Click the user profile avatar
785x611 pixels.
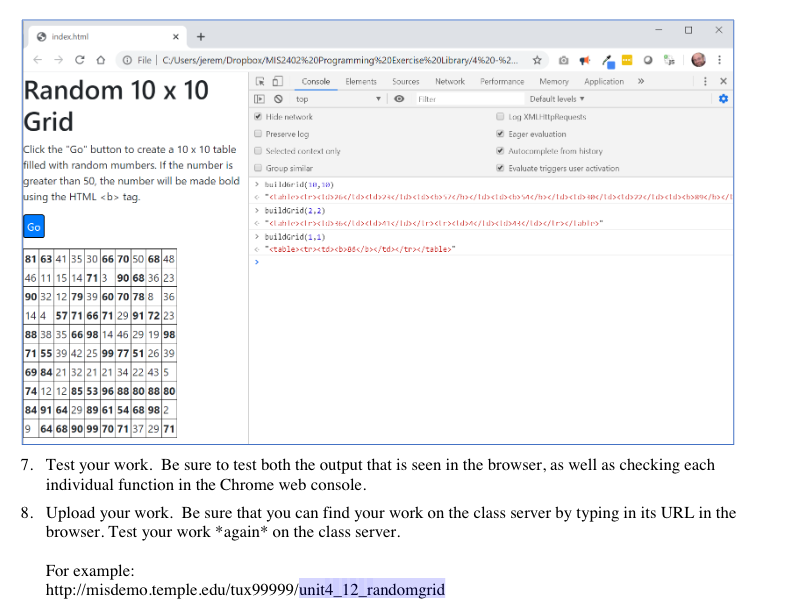[x=698, y=60]
